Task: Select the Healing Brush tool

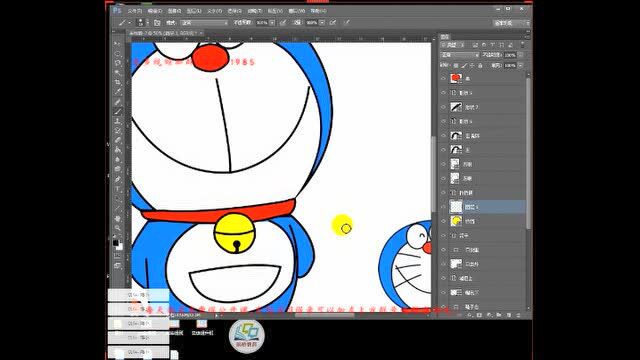Action: [118, 102]
